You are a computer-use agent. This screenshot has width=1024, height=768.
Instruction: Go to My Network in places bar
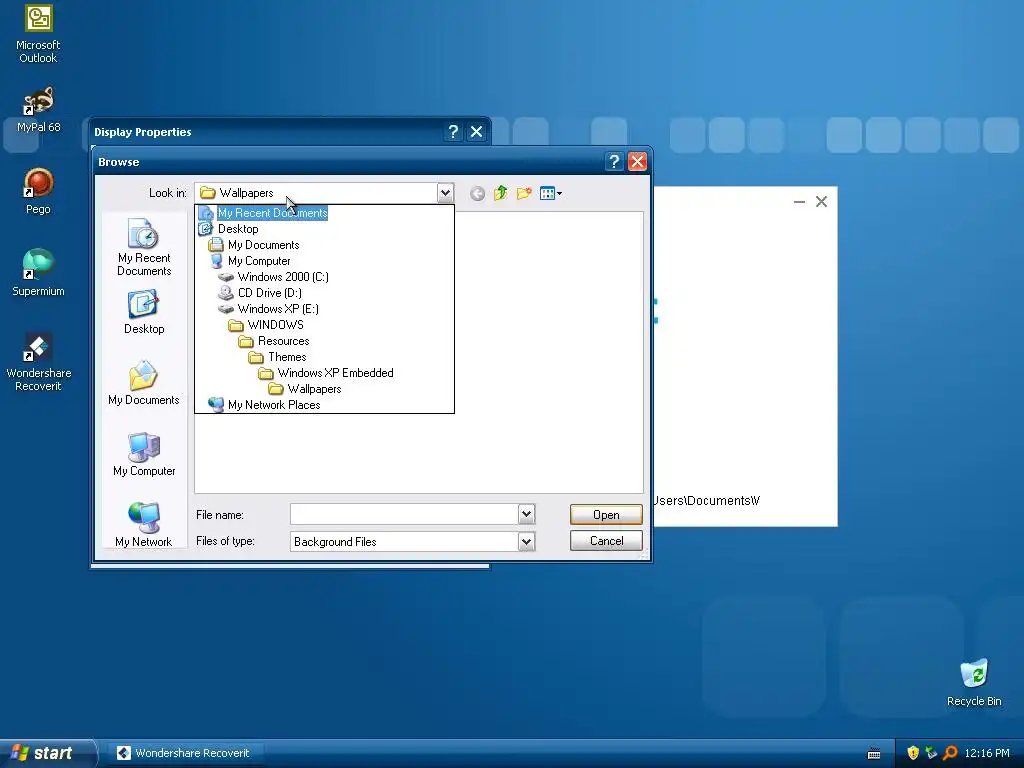point(144,524)
